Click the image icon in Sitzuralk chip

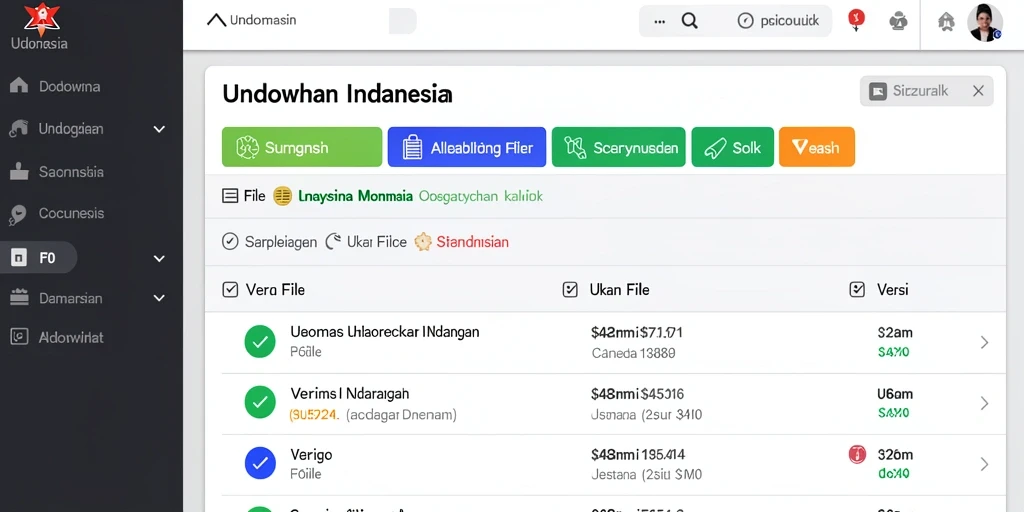click(878, 91)
